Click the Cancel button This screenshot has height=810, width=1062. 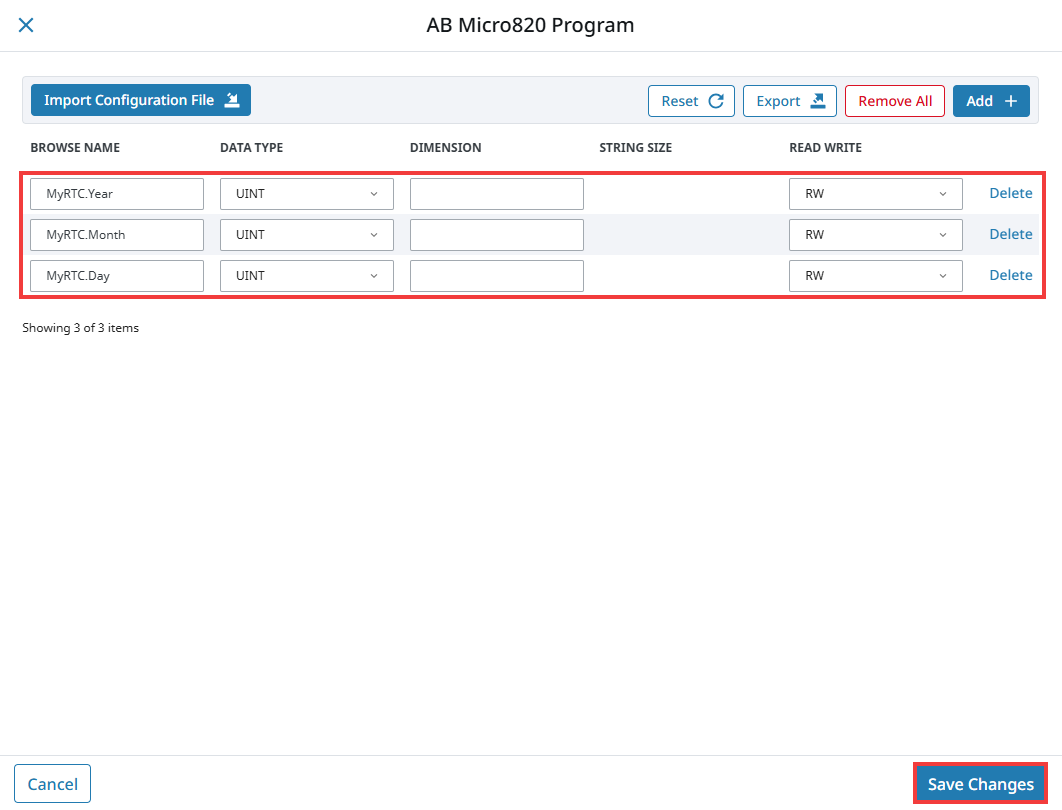click(52, 784)
